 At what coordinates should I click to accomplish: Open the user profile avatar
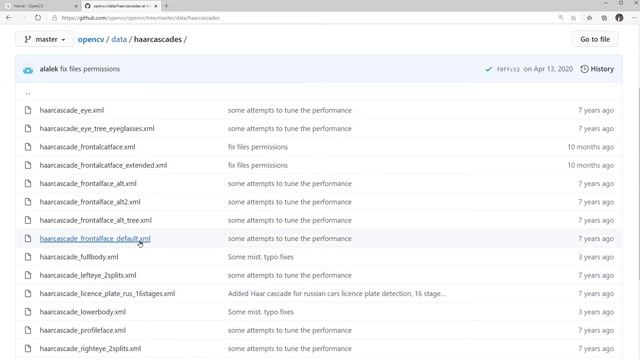click(x=619, y=18)
